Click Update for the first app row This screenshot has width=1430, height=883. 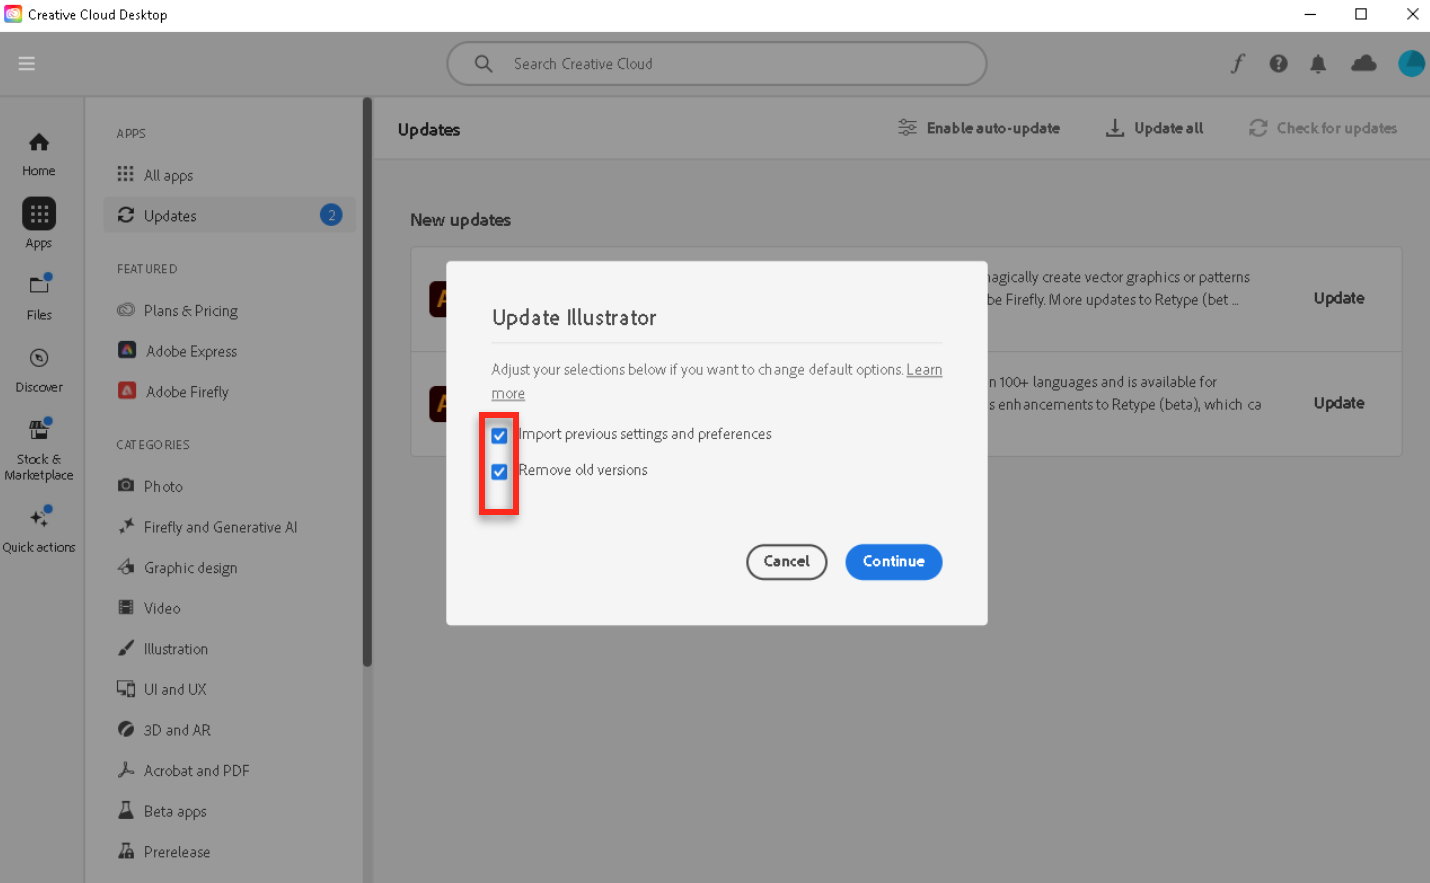click(1339, 298)
